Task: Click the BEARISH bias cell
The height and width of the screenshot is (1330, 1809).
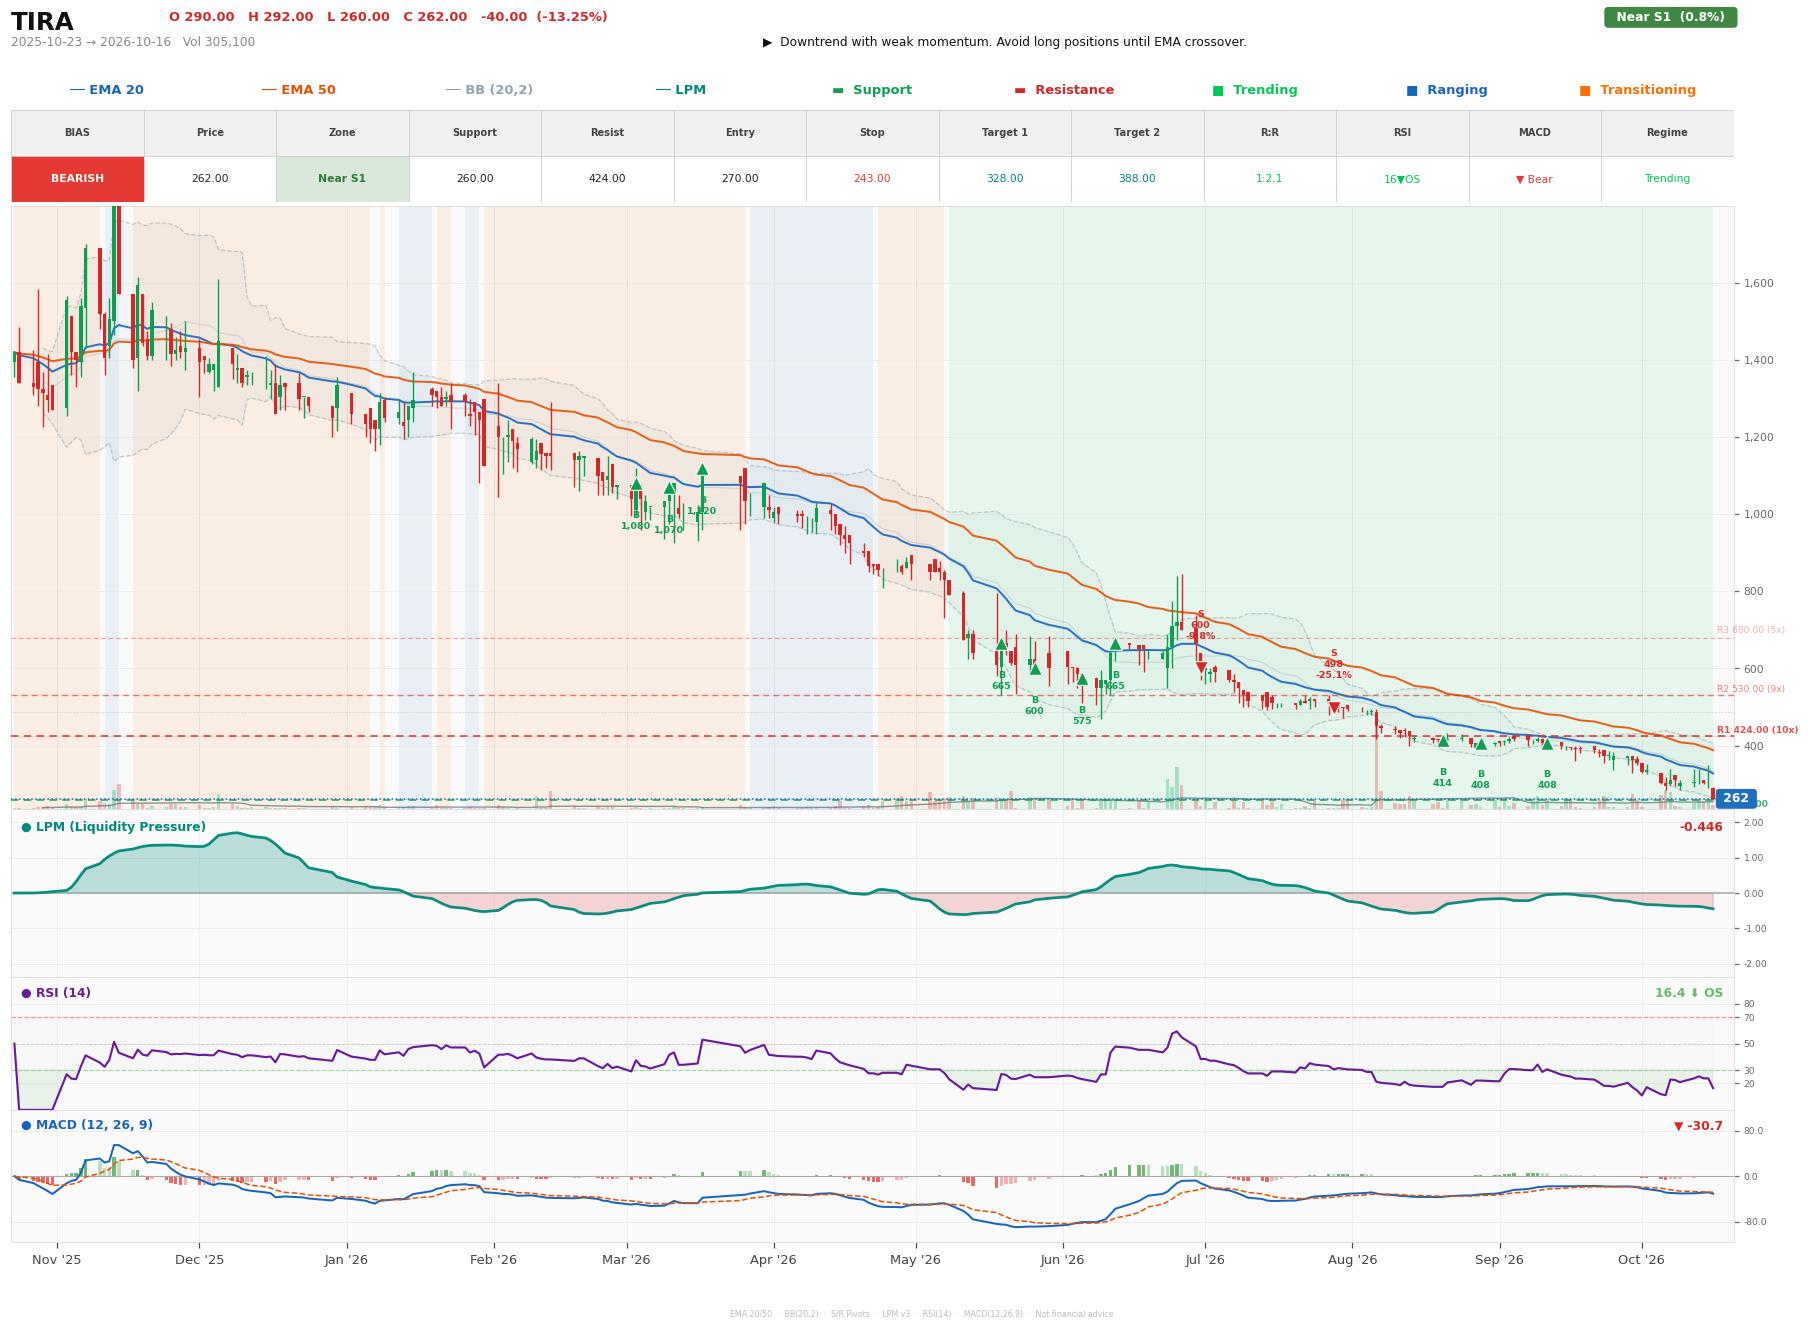Action: 77,179
